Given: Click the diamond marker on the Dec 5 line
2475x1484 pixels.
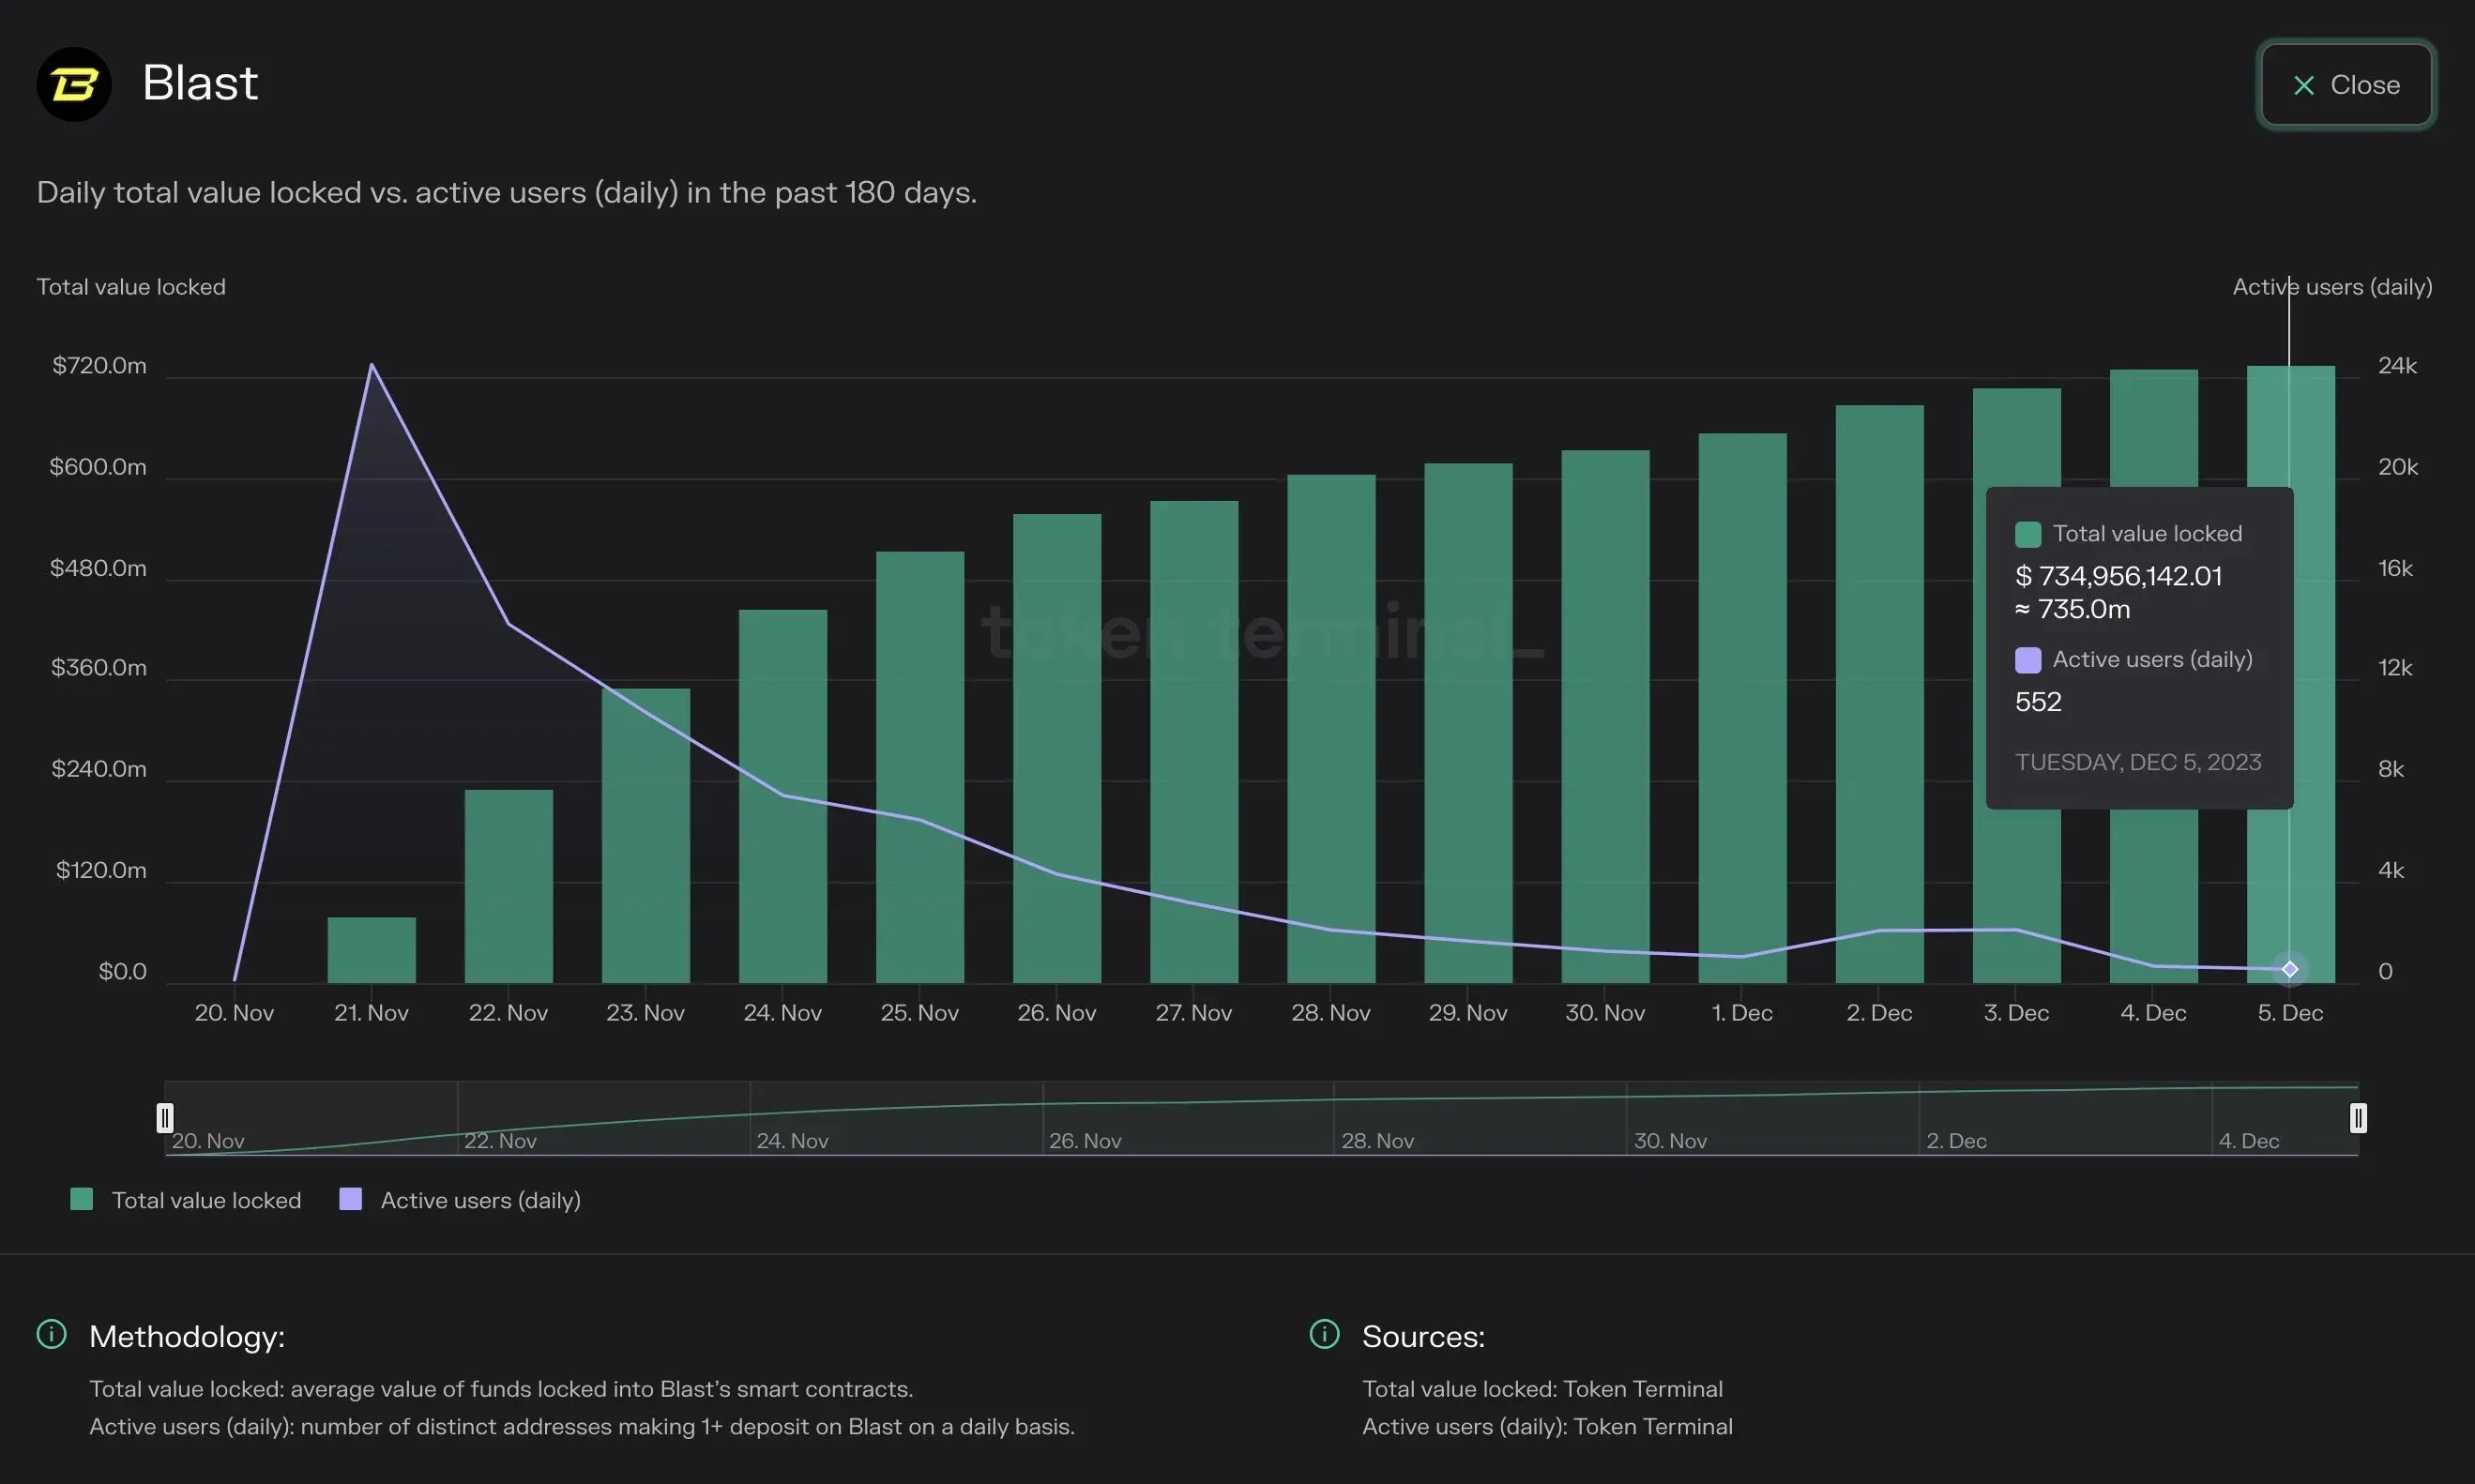Looking at the screenshot, I should [2290, 969].
